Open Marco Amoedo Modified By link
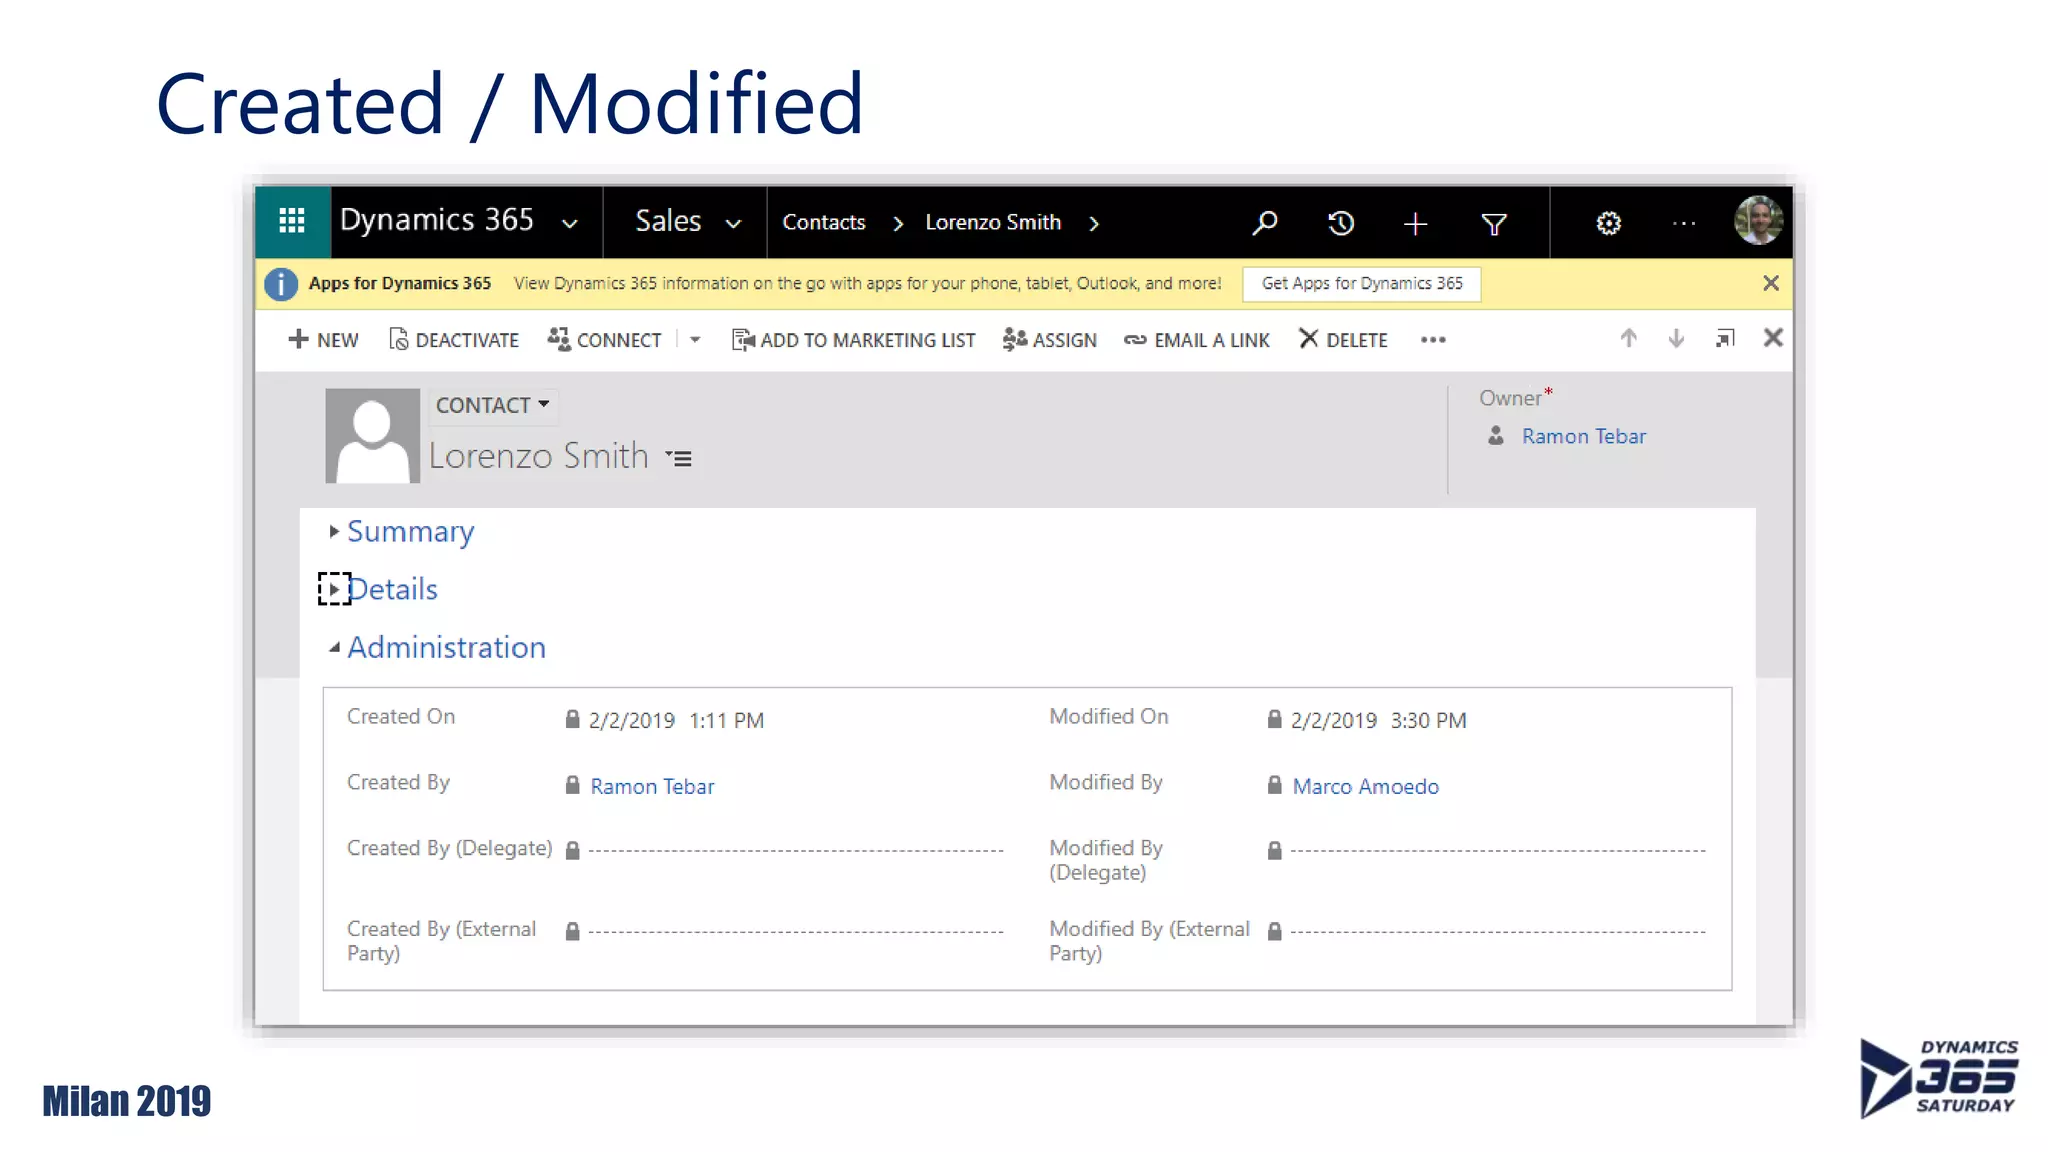This screenshot has width=2048, height=1152. pos(1365,787)
